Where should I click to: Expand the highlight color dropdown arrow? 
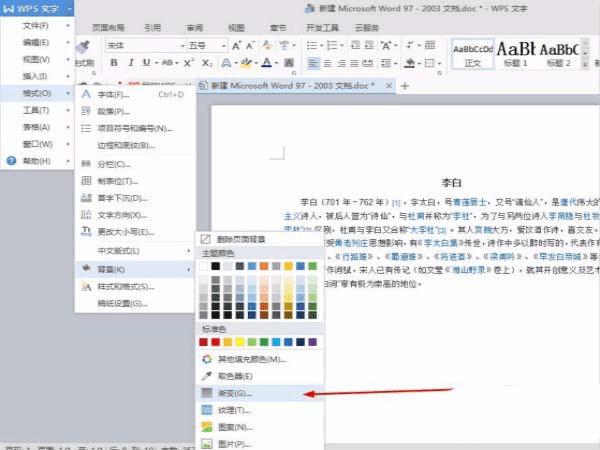click(256, 63)
